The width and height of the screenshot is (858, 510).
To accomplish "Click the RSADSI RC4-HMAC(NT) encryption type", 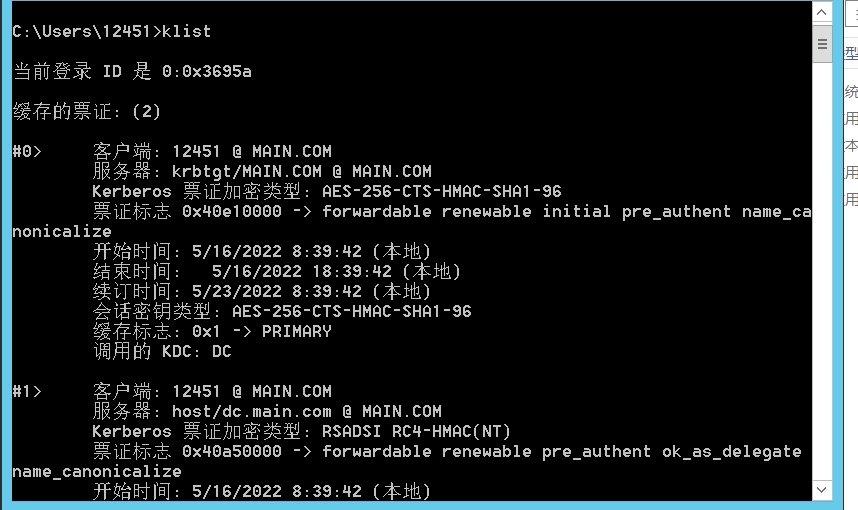I will pyautogui.click(x=416, y=431).
